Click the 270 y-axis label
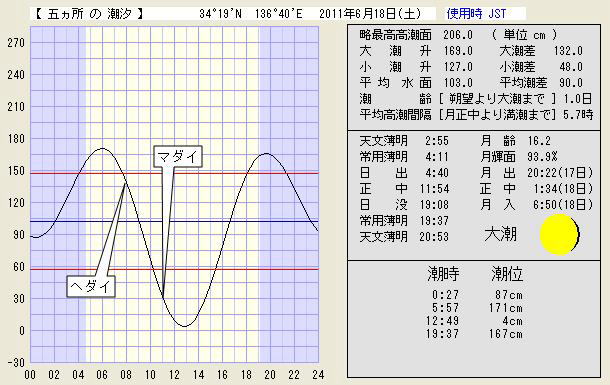This screenshot has width=610, height=385. point(16,42)
